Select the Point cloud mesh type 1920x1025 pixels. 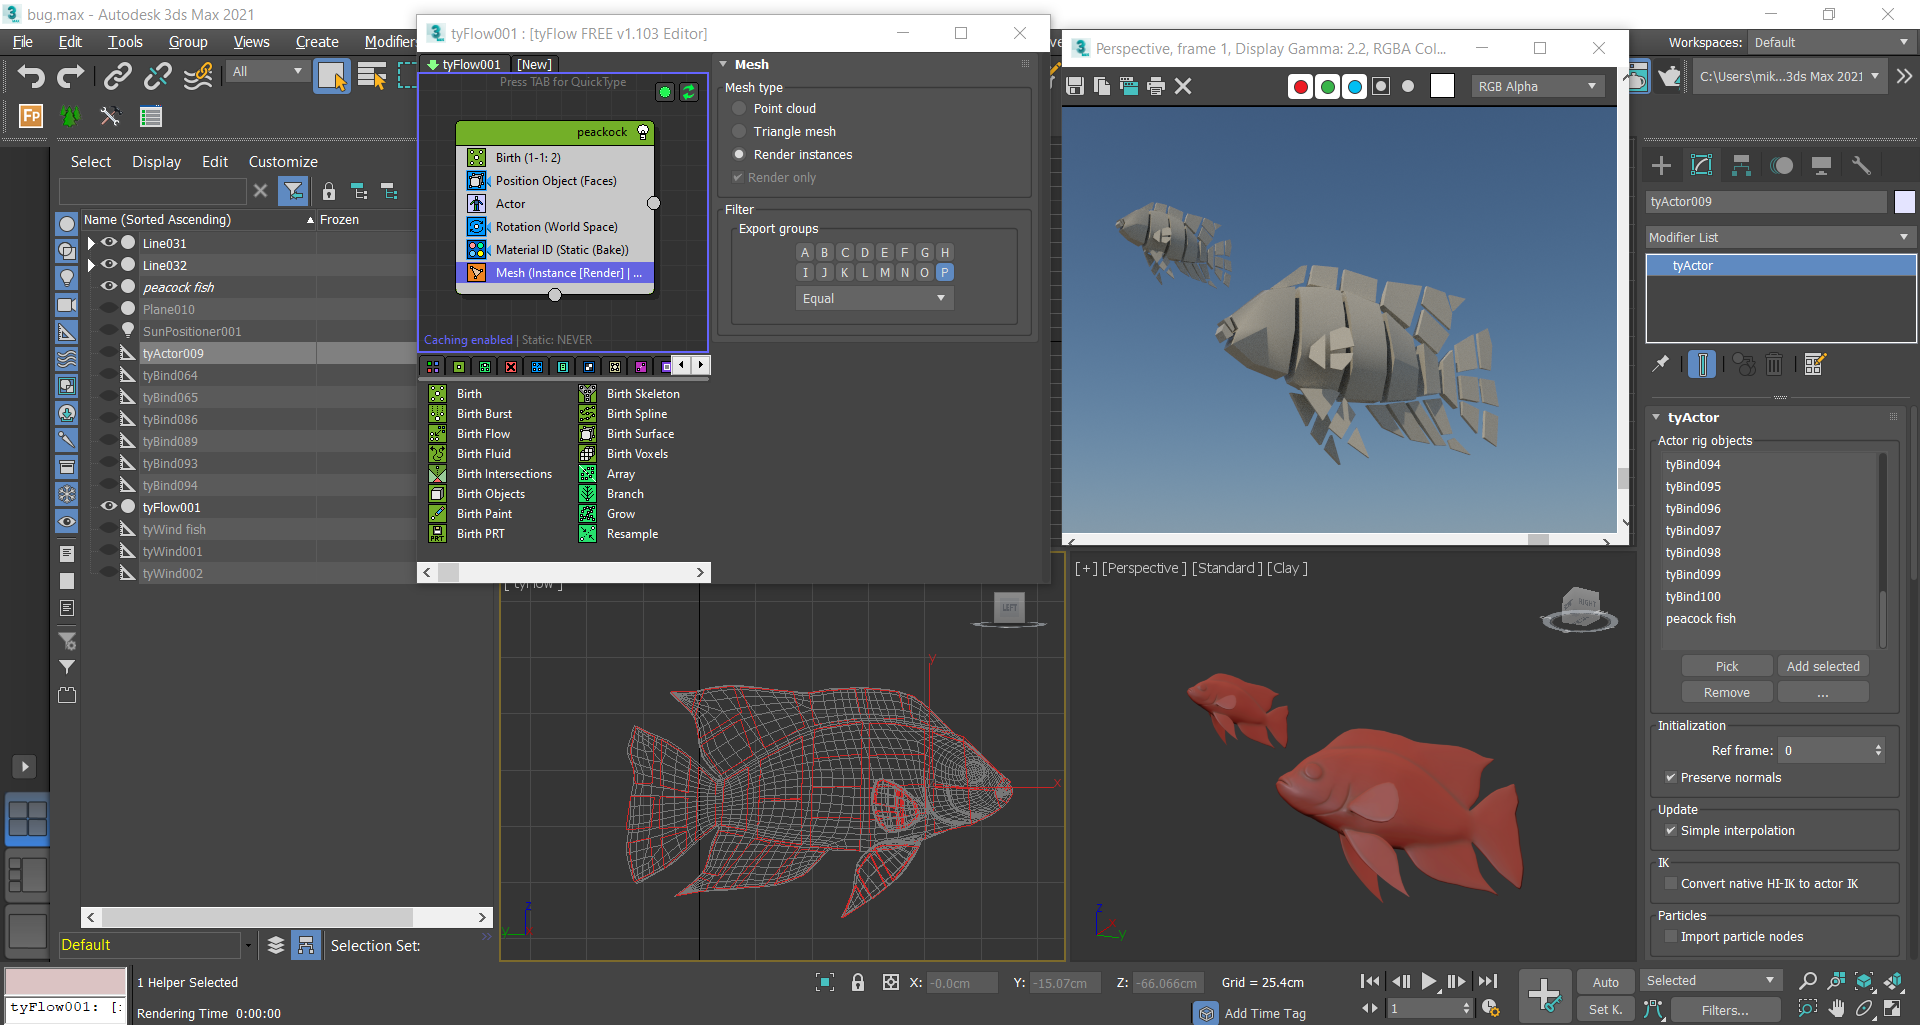pyautogui.click(x=739, y=109)
